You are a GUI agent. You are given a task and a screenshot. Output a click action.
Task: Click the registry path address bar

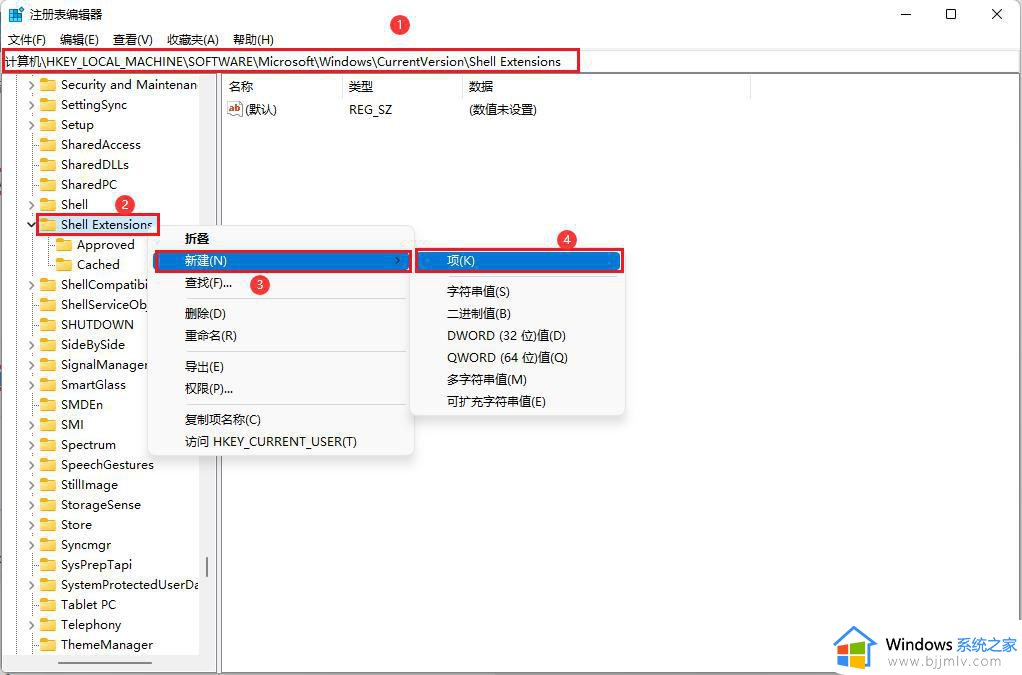510,61
